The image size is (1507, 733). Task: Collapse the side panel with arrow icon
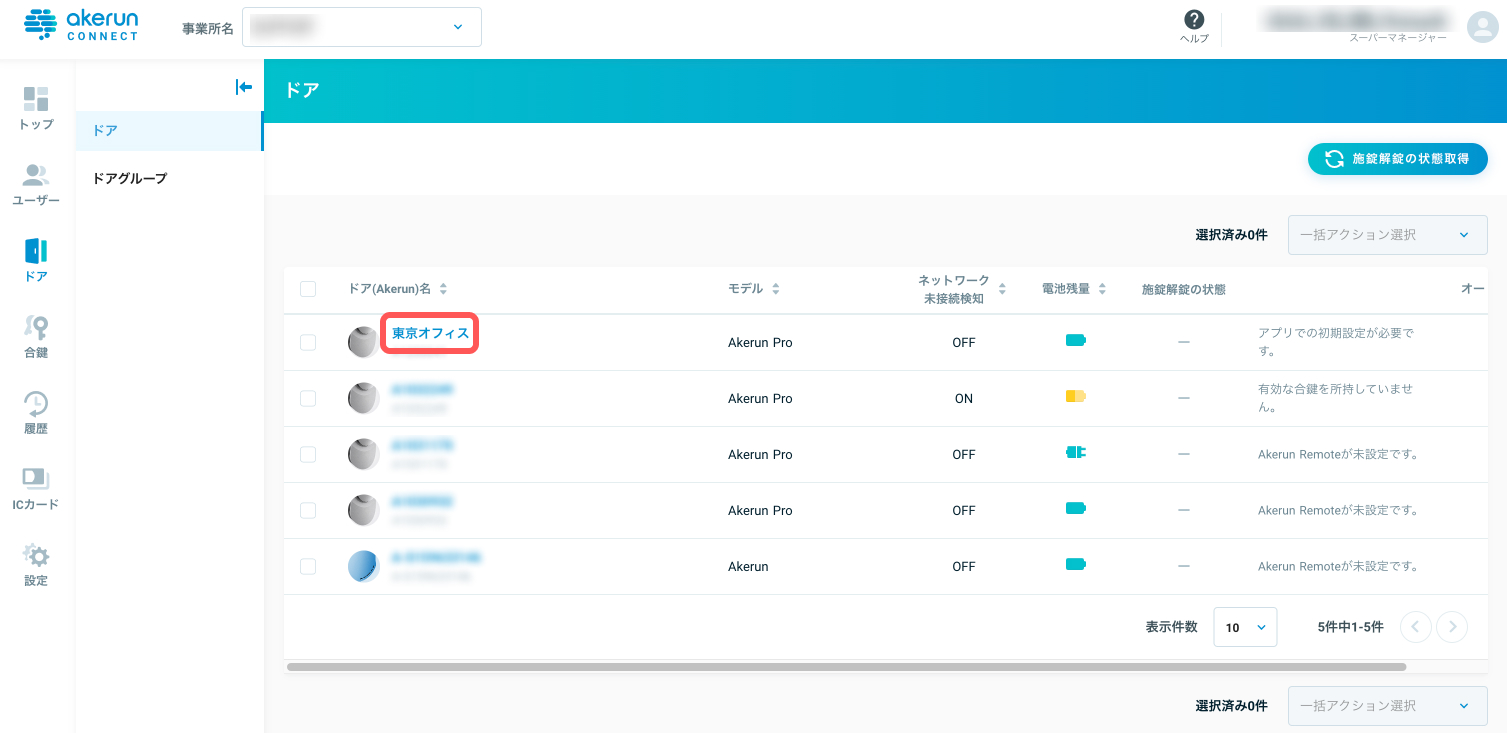click(x=243, y=87)
